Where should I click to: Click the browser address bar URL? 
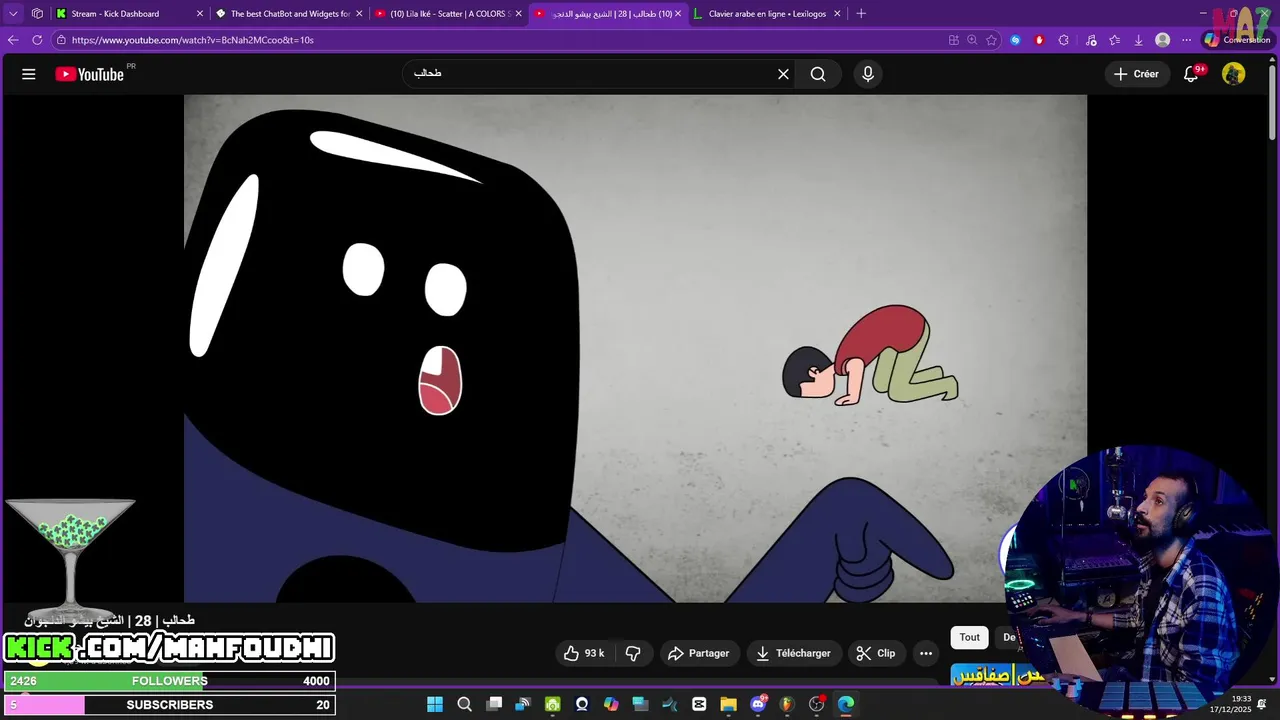point(193,40)
